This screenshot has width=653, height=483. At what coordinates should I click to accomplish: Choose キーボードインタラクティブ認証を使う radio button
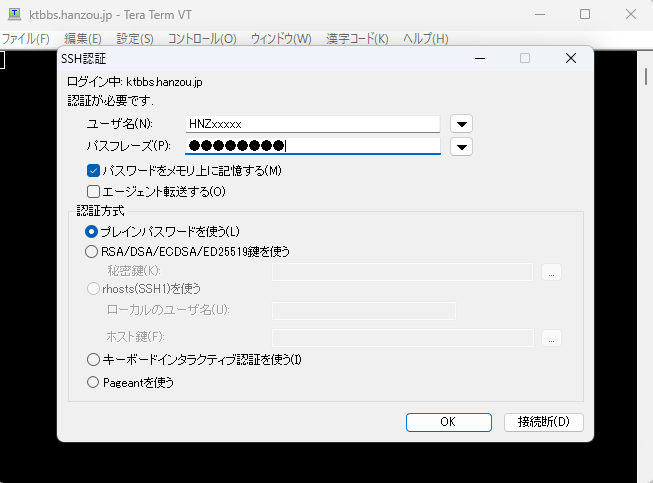coord(93,359)
